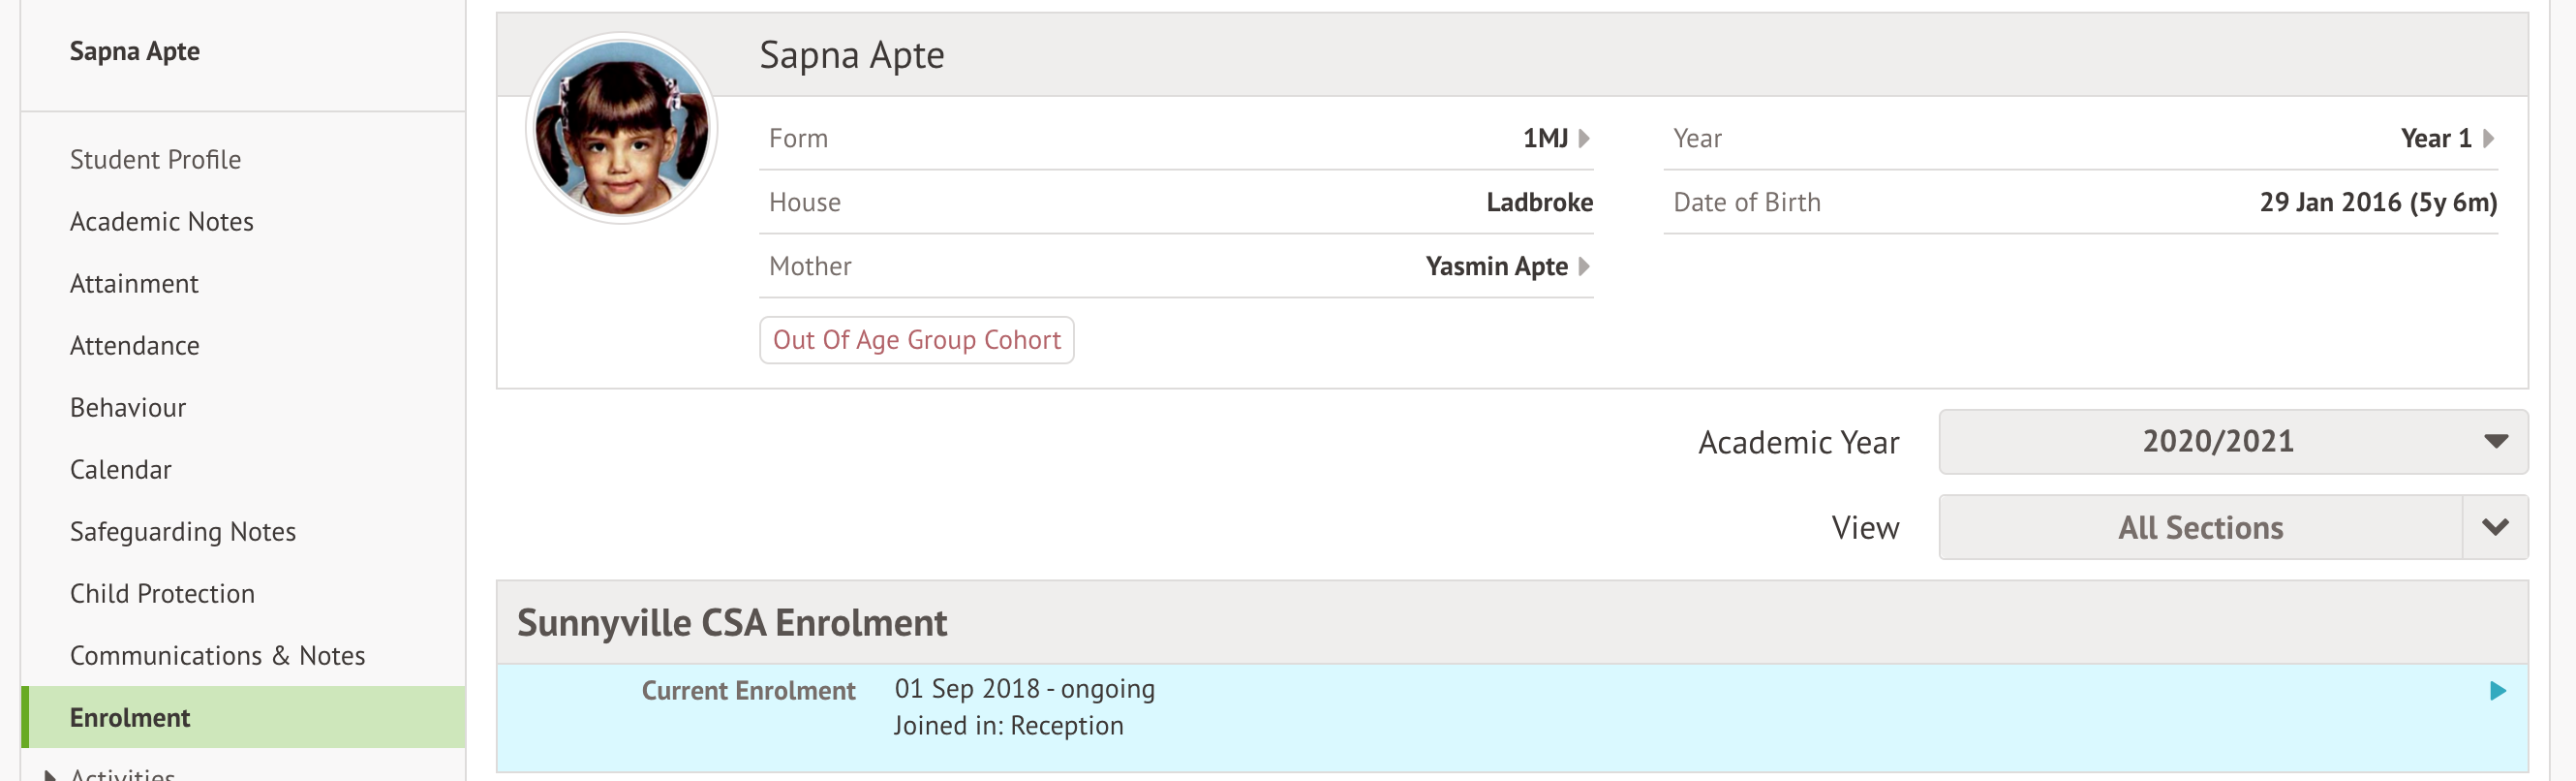Select the highlighted Enrolment sidebar item

tap(129, 717)
